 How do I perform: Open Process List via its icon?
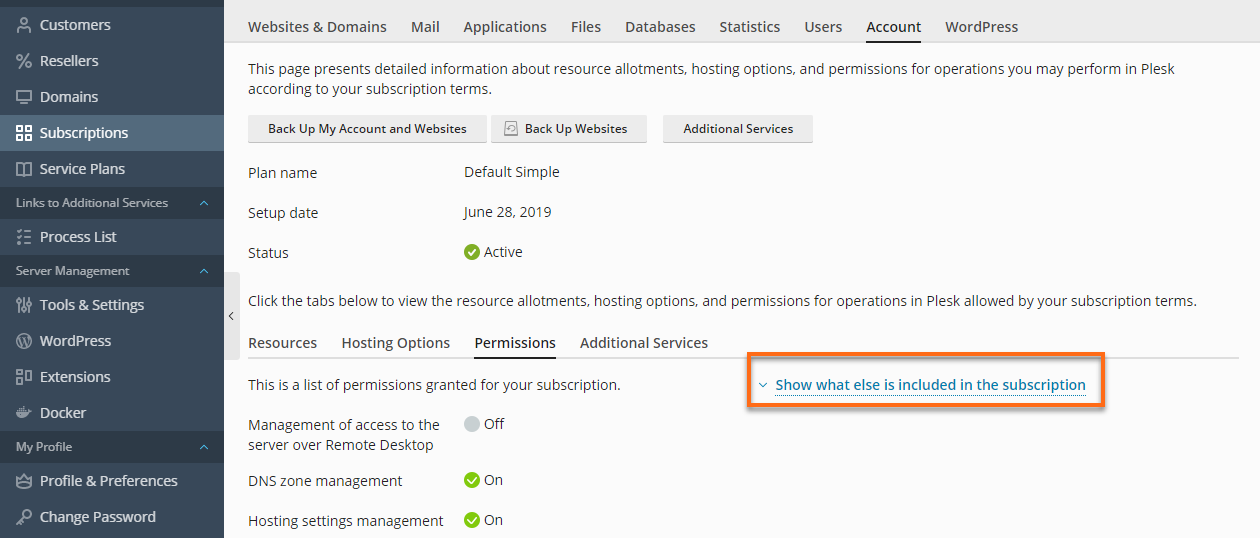click(24, 237)
